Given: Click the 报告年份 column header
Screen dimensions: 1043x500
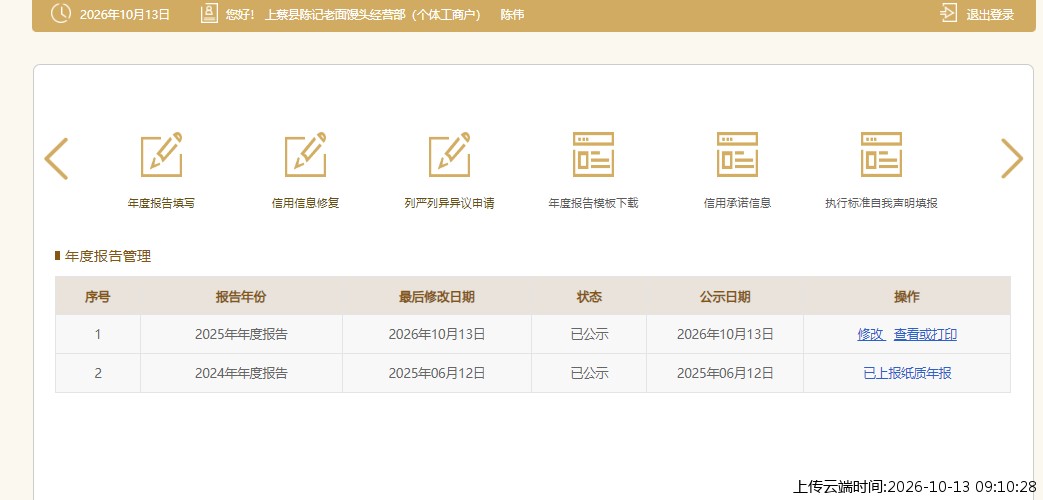Looking at the screenshot, I should (x=241, y=297).
